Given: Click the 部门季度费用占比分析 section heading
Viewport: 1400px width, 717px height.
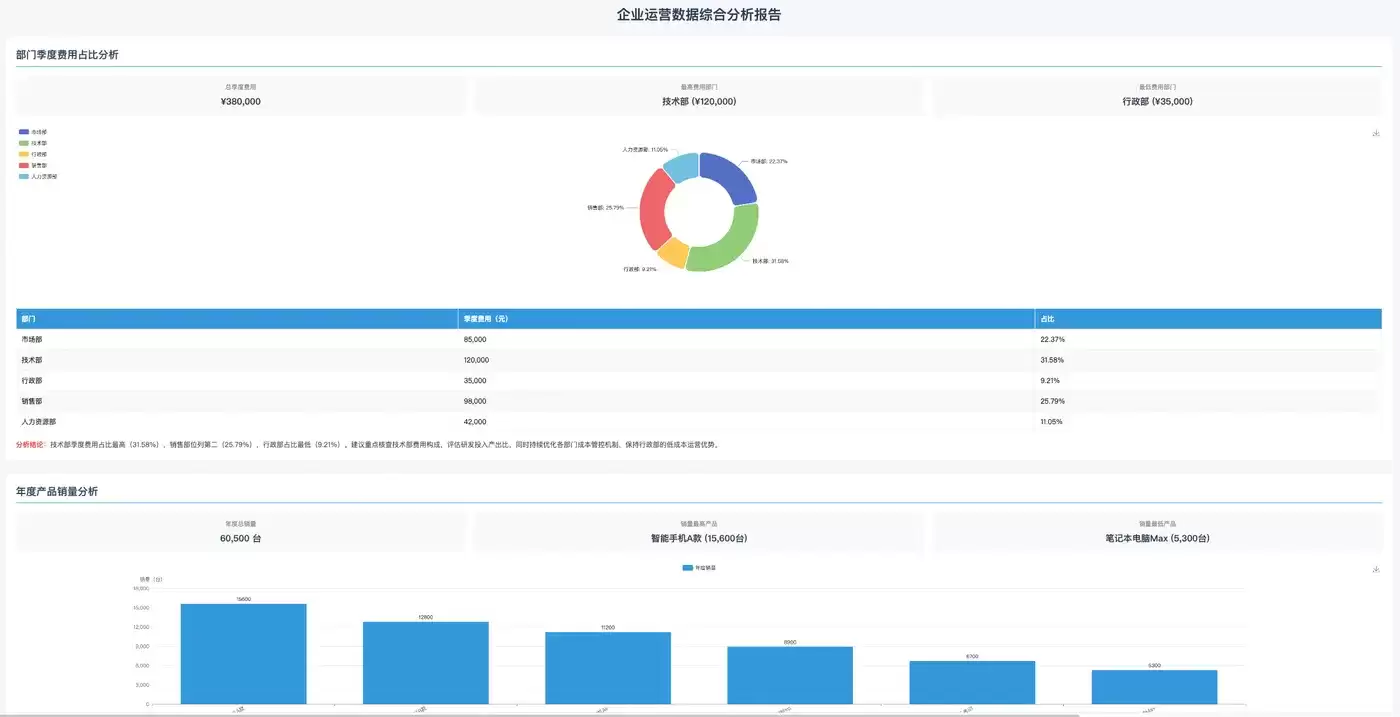Looking at the screenshot, I should 67,55.
